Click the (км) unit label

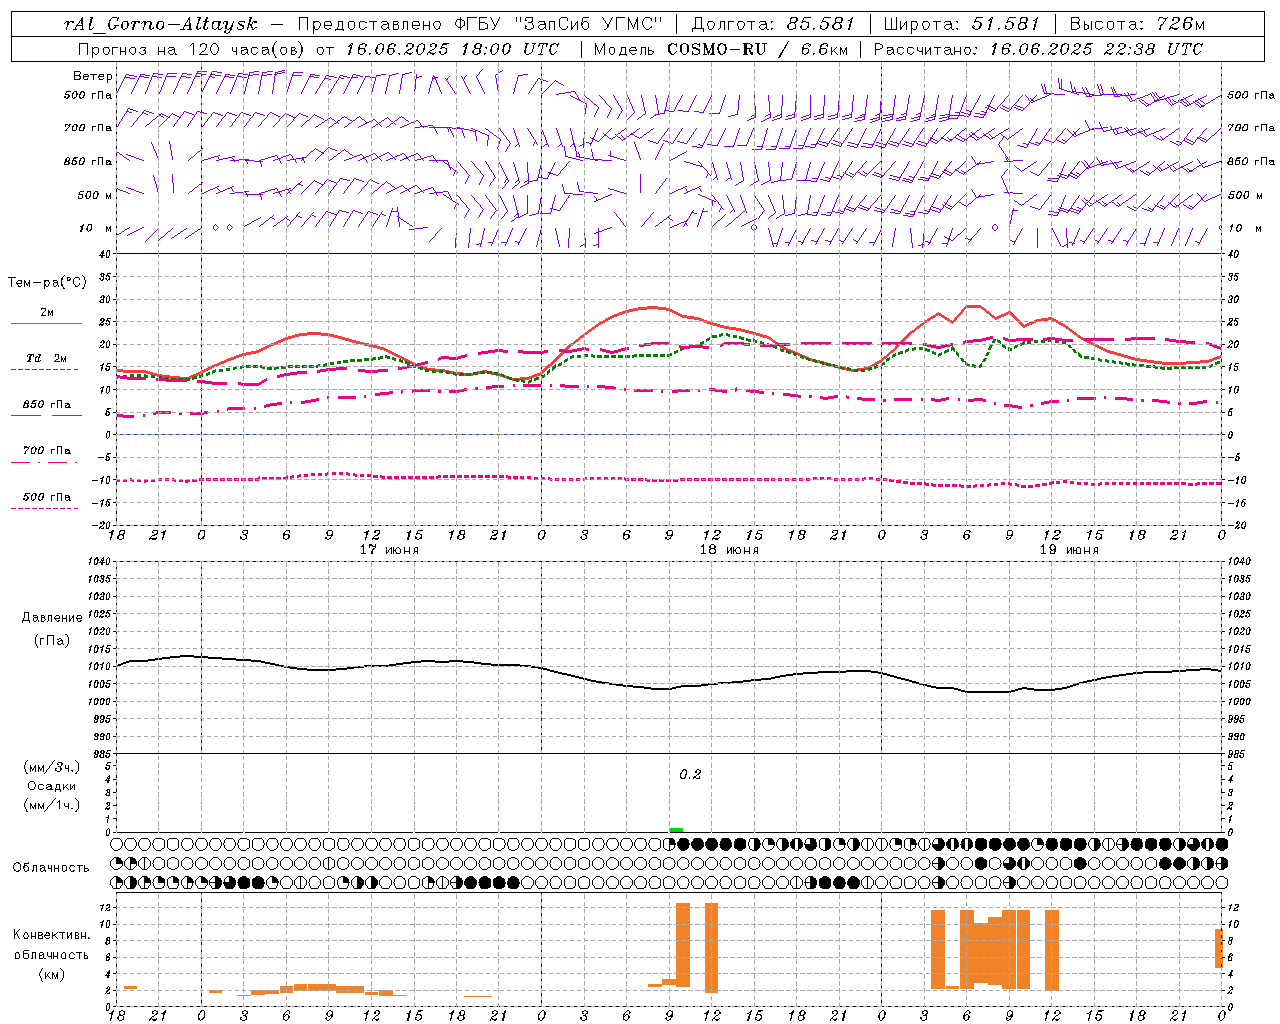pyautogui.click(x=51, y=973)
